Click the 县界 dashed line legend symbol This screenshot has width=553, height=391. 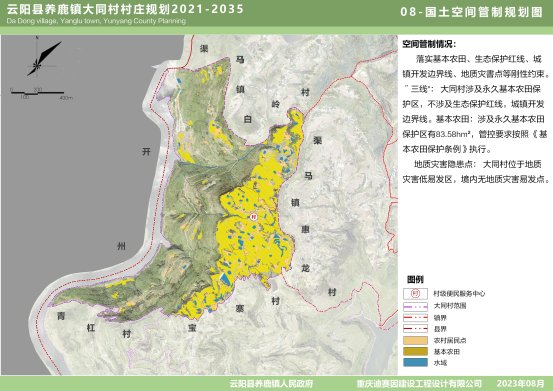pos(415,329)
